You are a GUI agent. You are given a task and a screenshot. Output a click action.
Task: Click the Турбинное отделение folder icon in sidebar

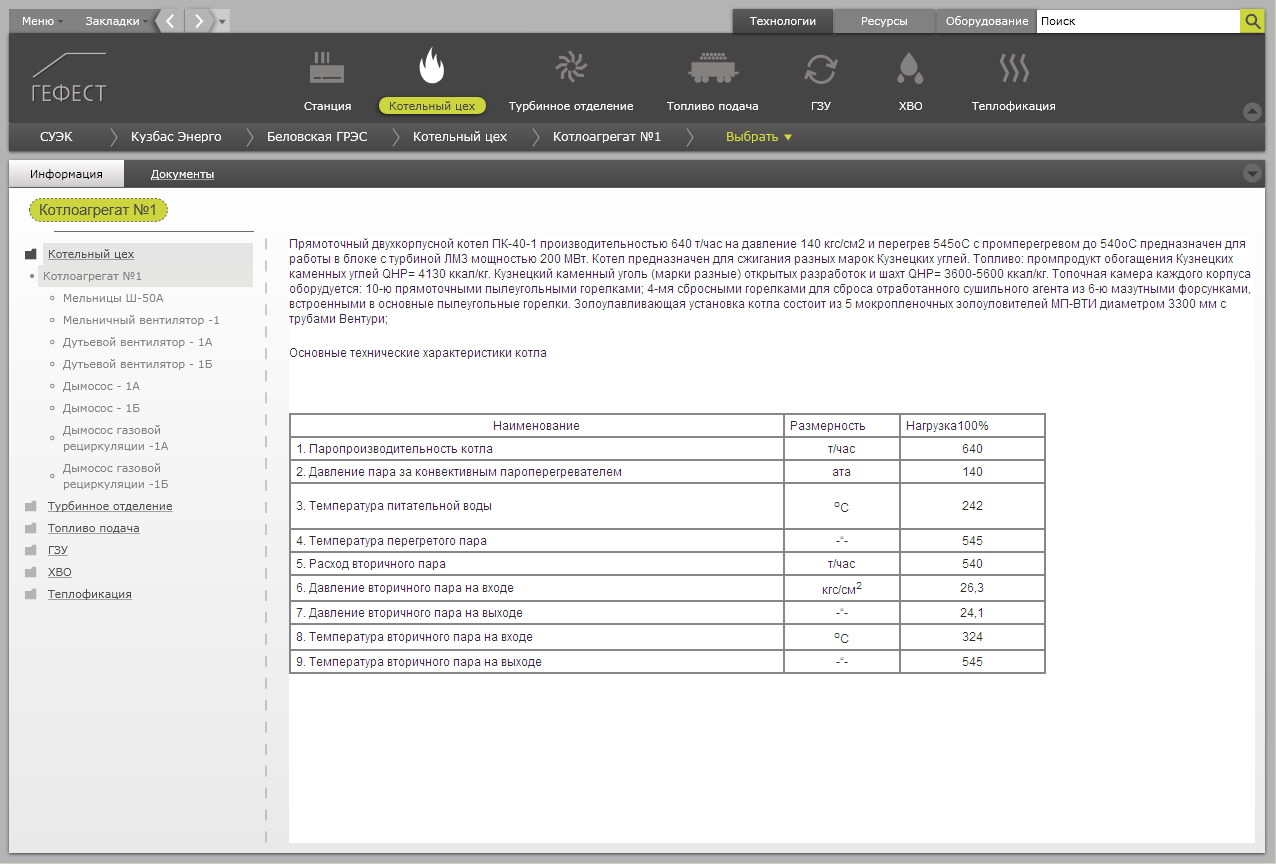point(31,506)
